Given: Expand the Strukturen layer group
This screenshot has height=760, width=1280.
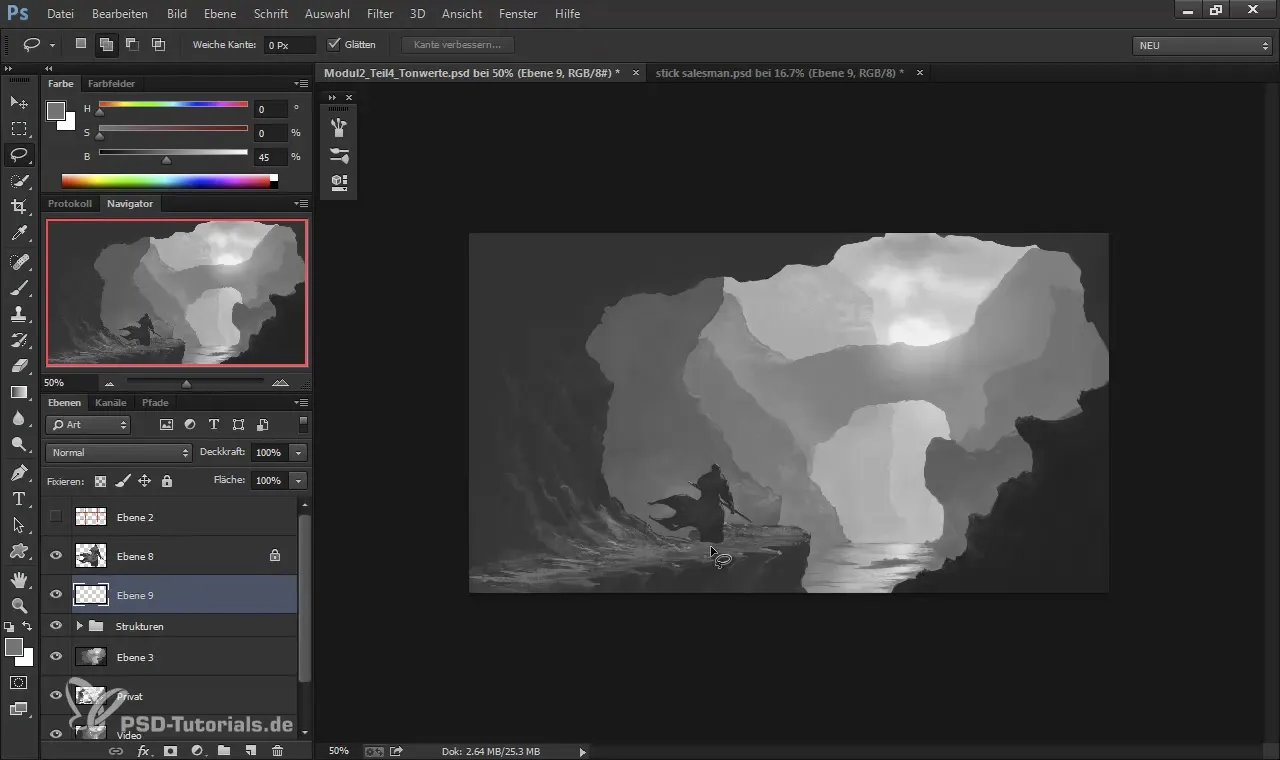Looking at the screenshot, I should pos(79,626).
